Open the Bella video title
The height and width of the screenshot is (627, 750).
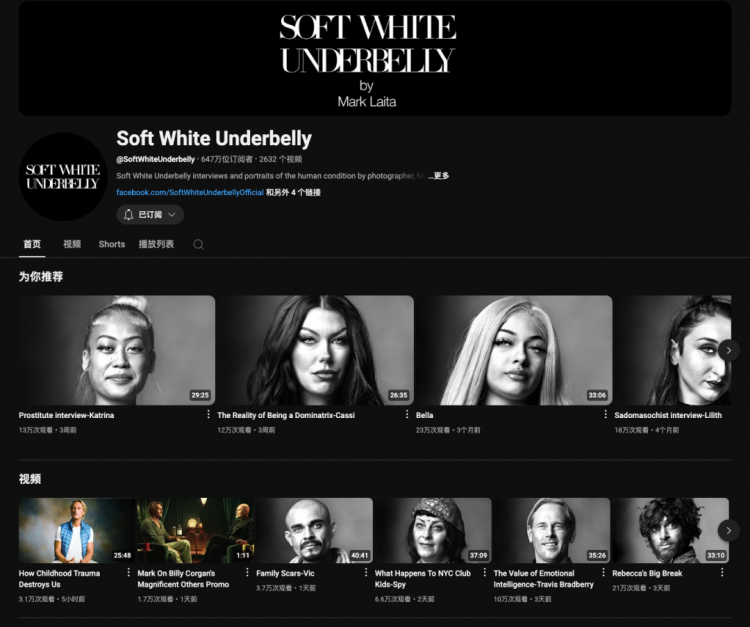(x=424, y=415)
